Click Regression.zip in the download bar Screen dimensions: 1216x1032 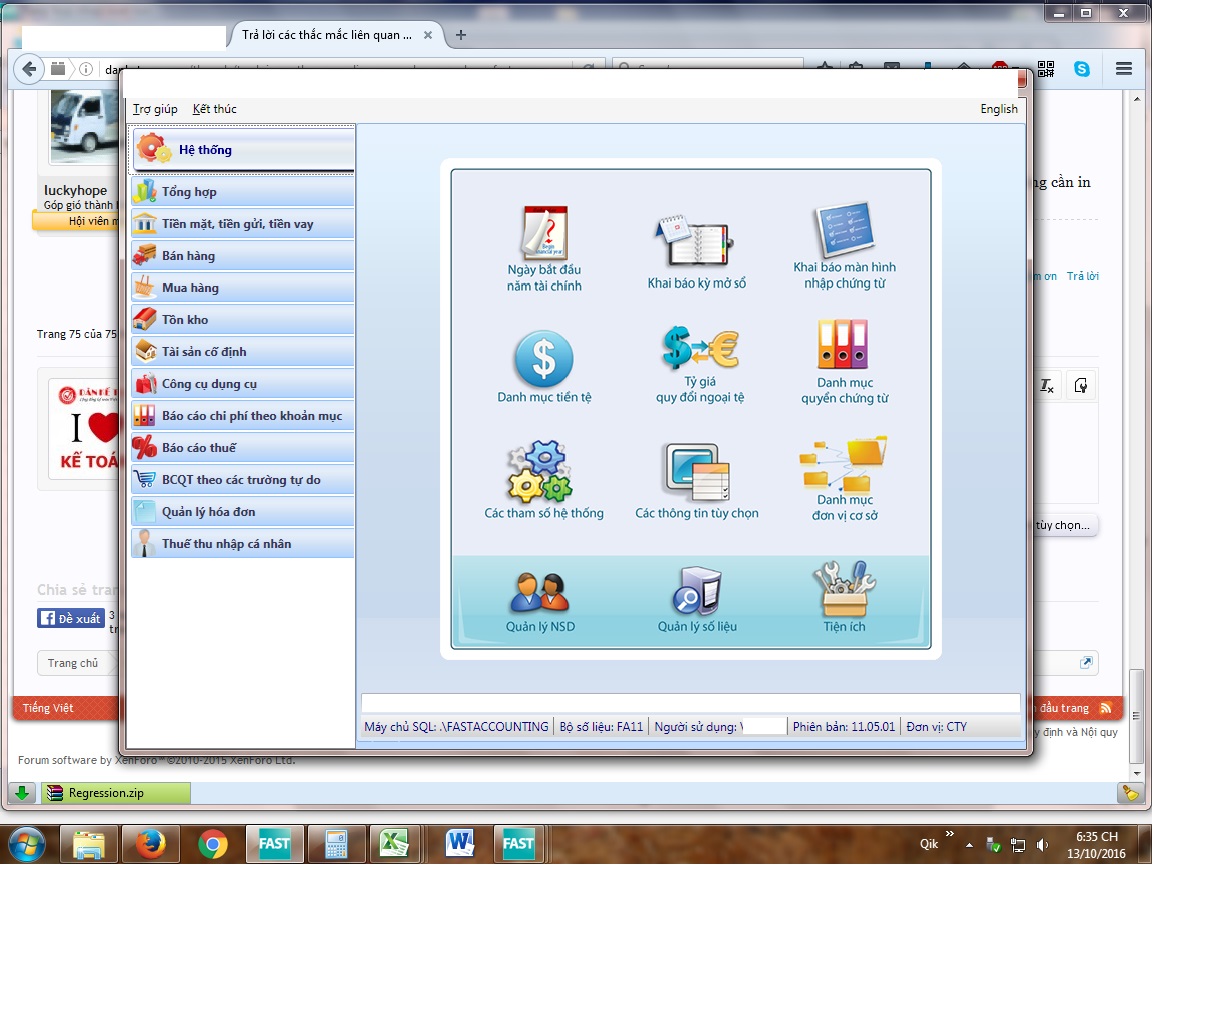[x=106, y=793]
